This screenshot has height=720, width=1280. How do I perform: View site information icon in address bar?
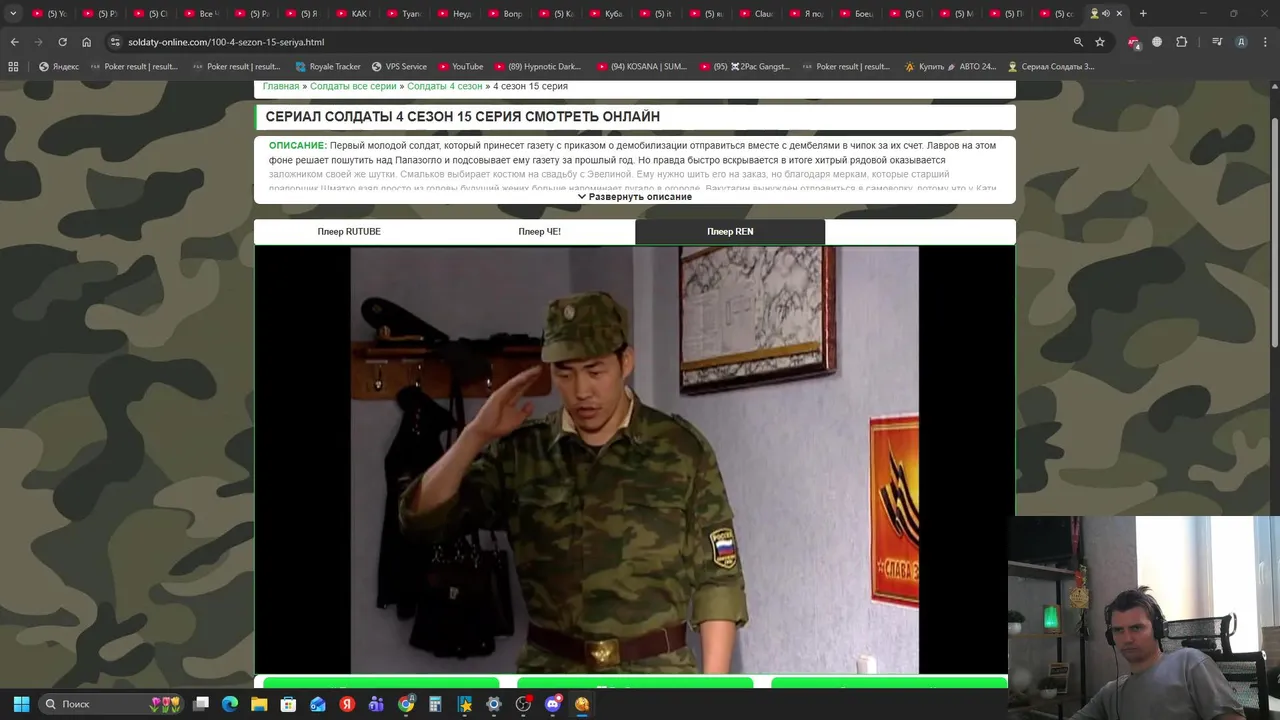point(115,42)
